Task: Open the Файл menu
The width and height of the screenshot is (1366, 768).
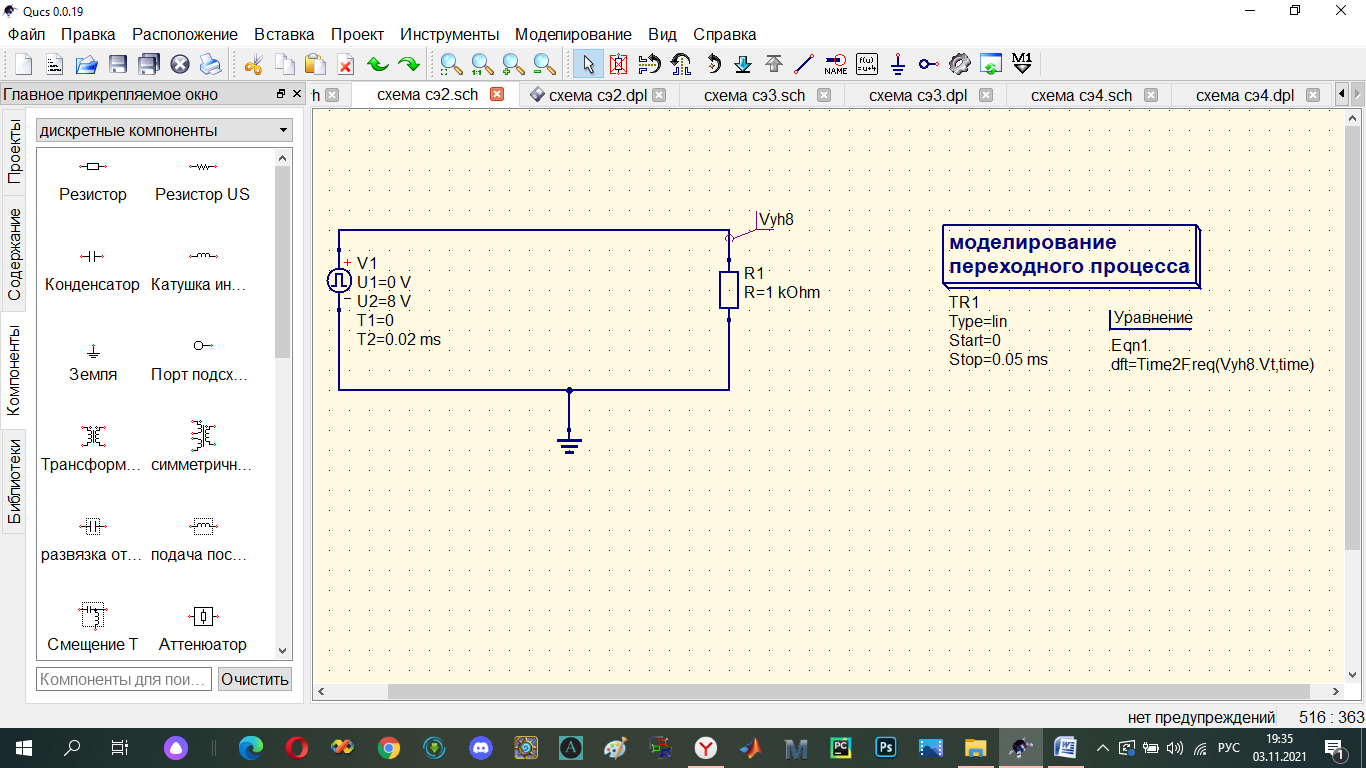Action: pos(26,34)
